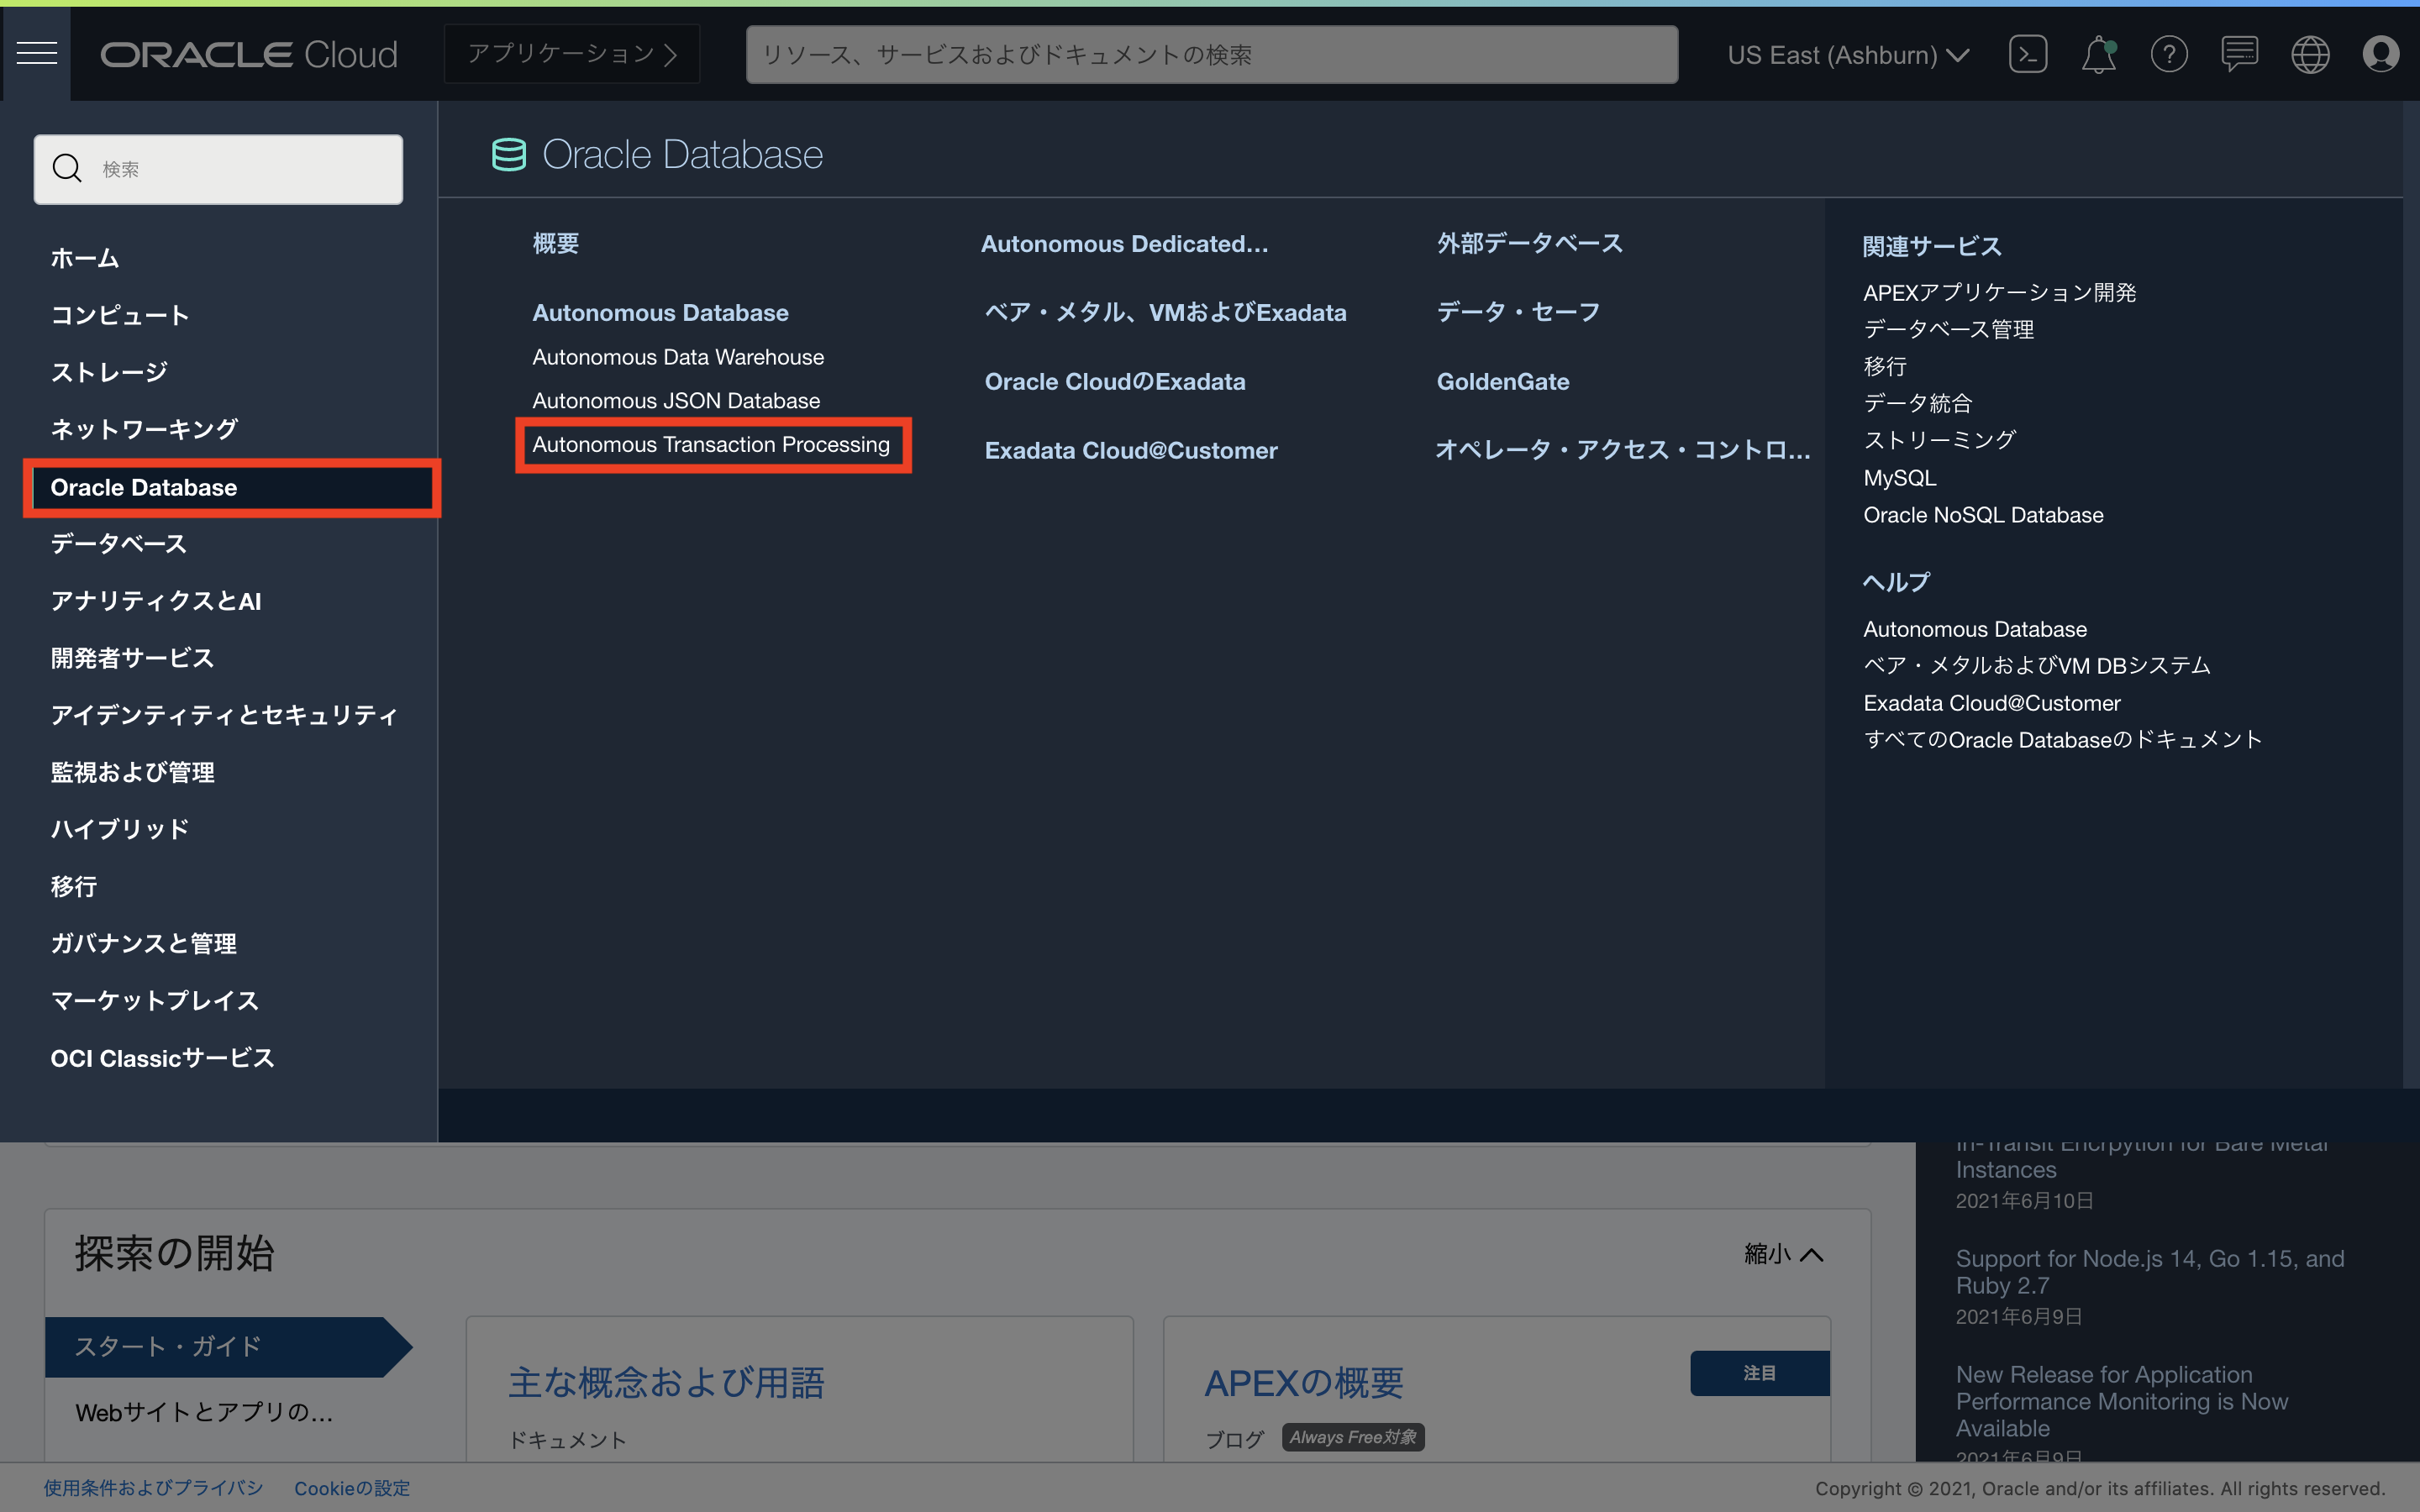Screen dimensions: 2420x1512
Task: Click the globe language icon
Action: [2310, 54]
